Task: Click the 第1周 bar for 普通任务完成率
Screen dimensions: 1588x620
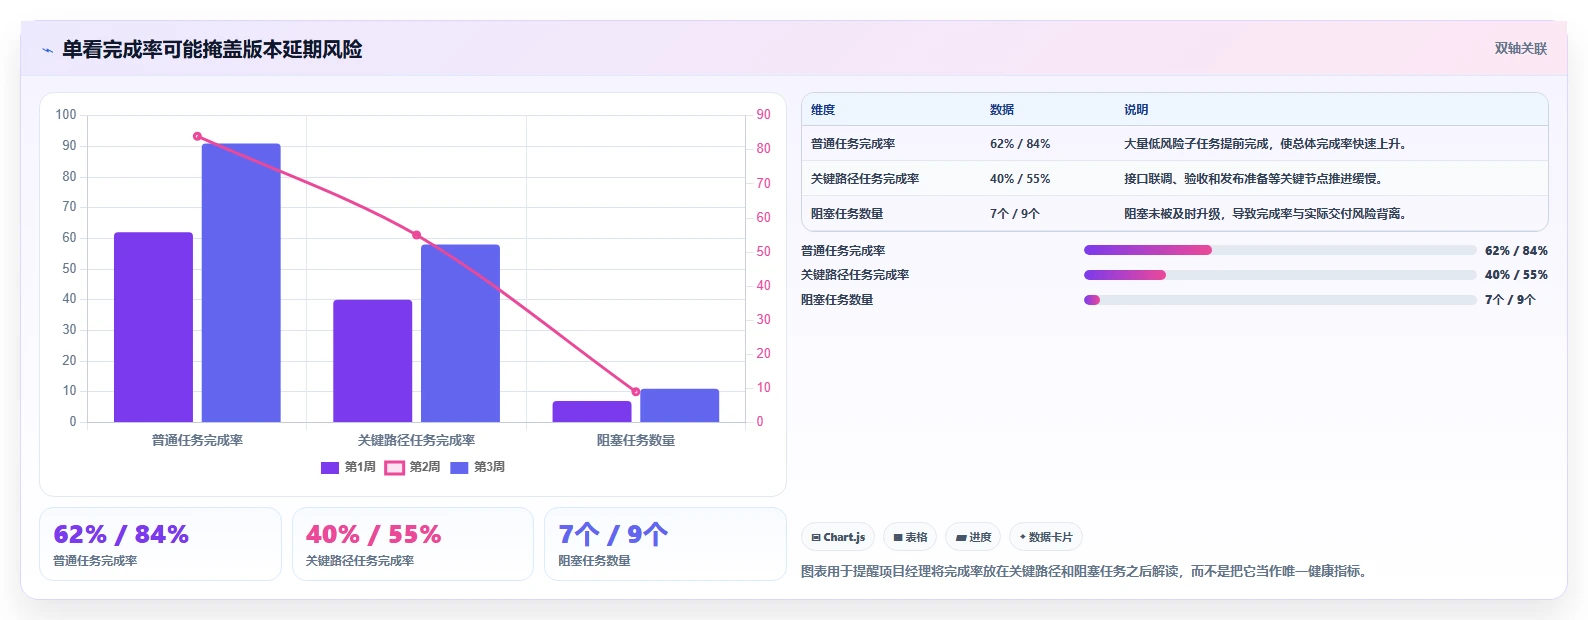Action: (x=153, y=327)
